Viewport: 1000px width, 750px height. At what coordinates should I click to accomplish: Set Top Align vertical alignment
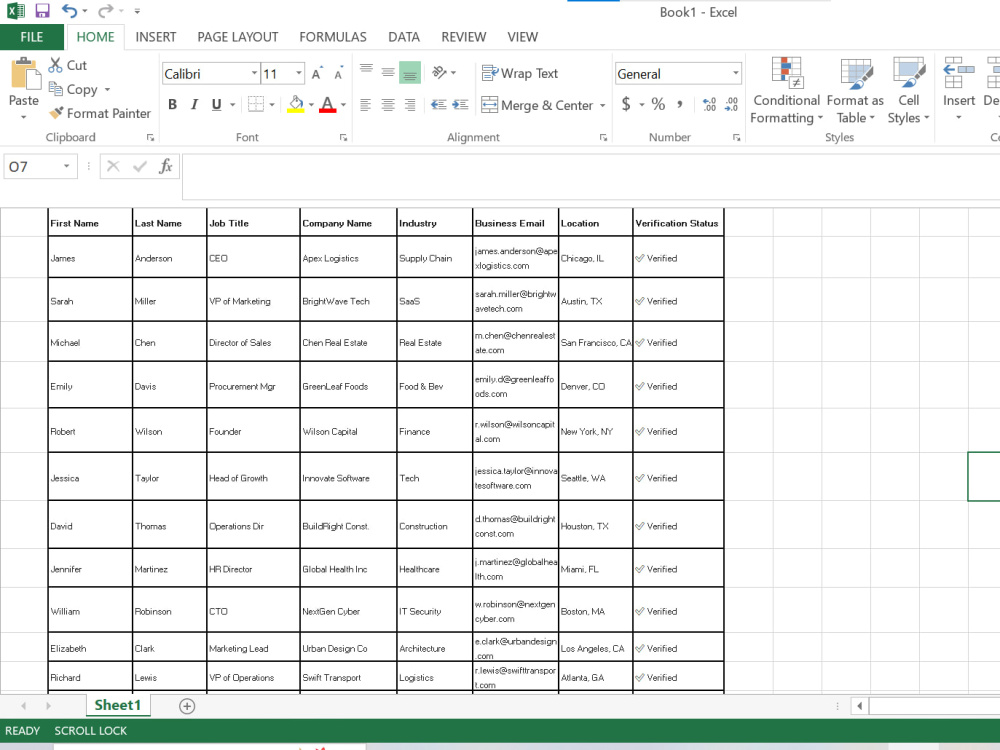(x=366, y=71)
